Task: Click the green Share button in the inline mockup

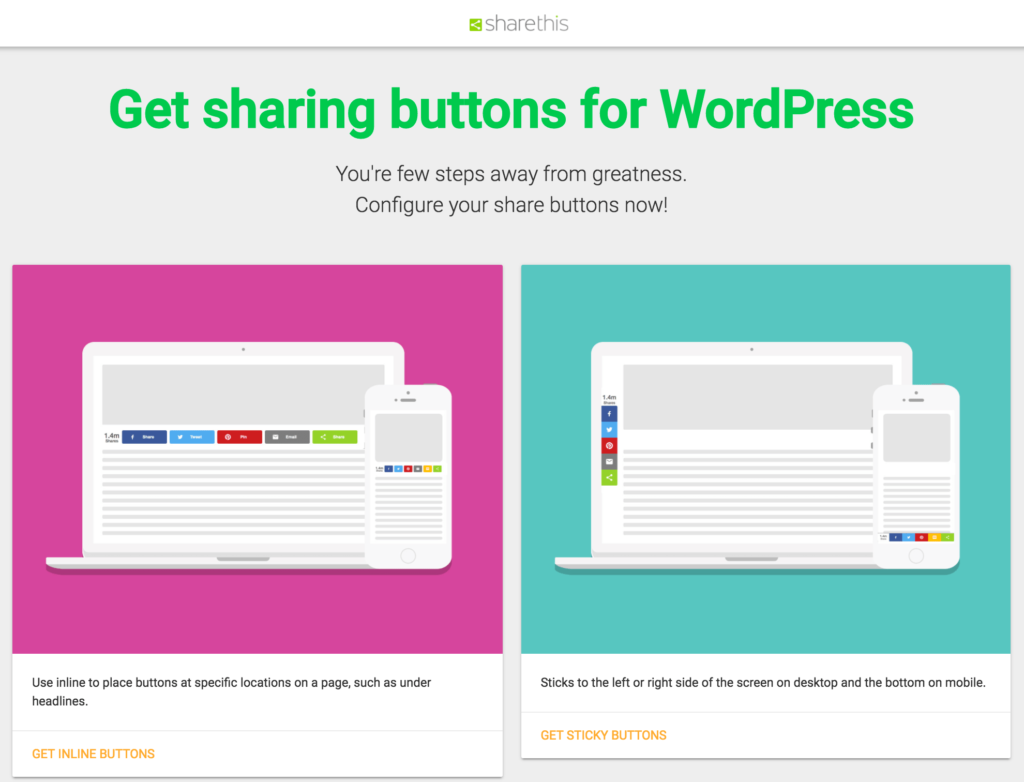Action: point(334,437)
